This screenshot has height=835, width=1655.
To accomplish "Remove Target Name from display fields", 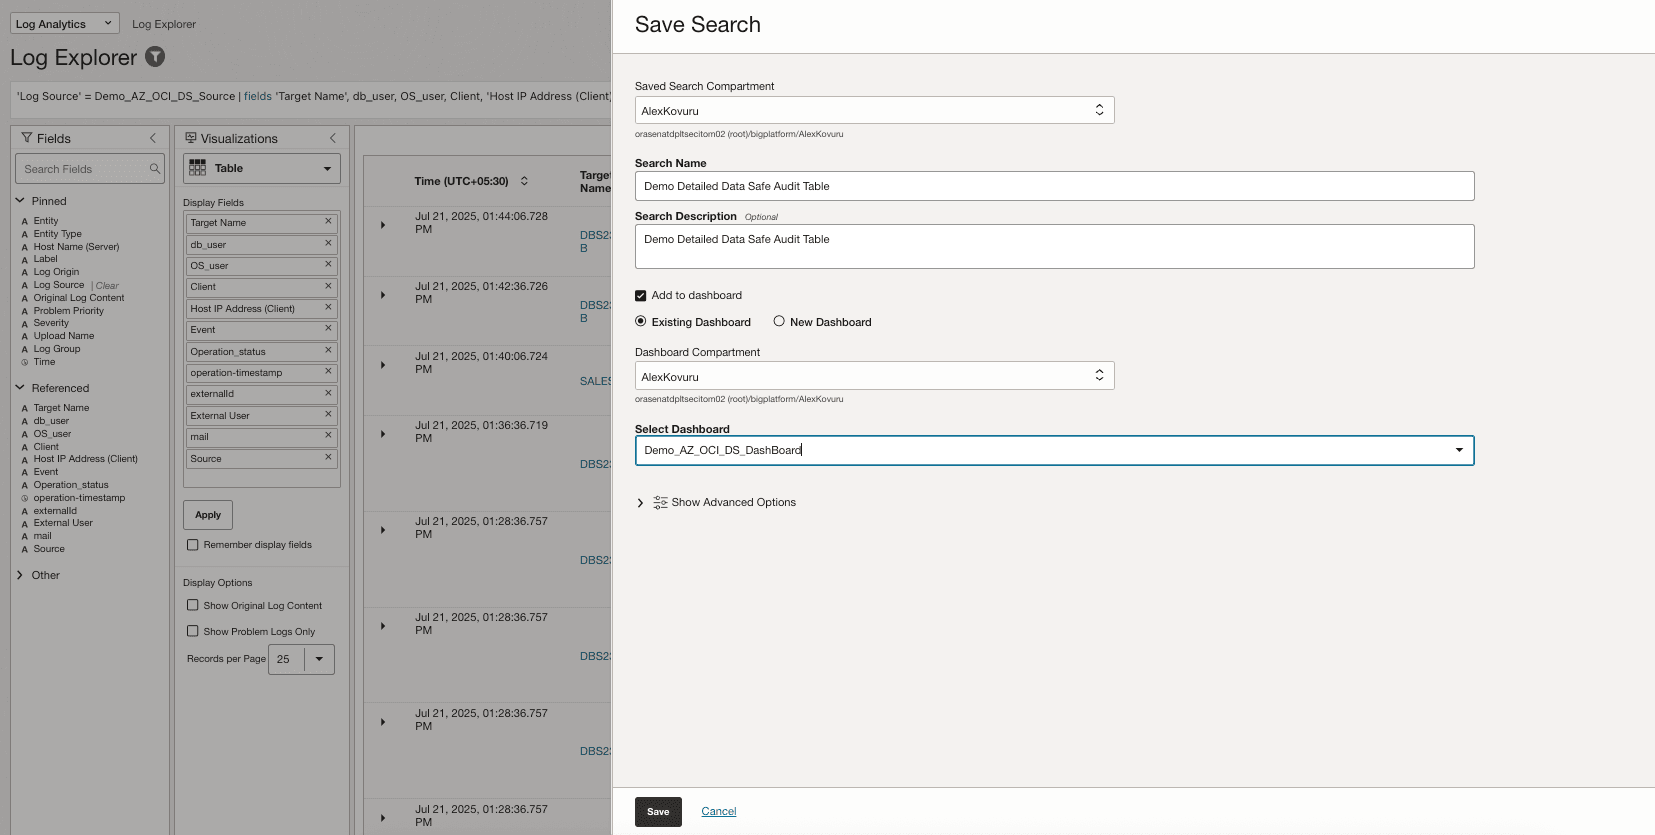I will [x=328, y=222].
